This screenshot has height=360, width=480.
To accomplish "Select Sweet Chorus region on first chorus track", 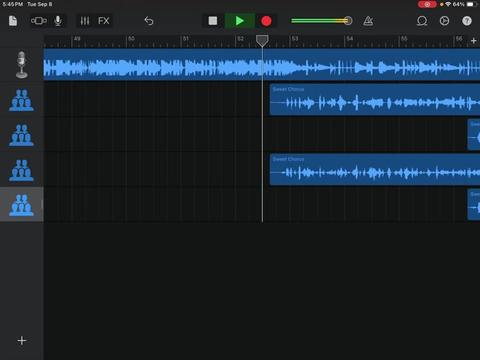I will pyautogui.click(x=375, y=99).
